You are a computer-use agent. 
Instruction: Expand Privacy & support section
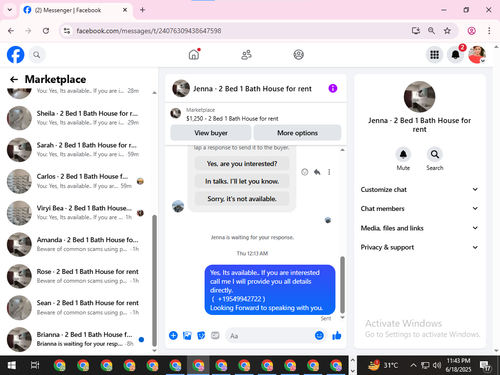(x=419, y=247)
